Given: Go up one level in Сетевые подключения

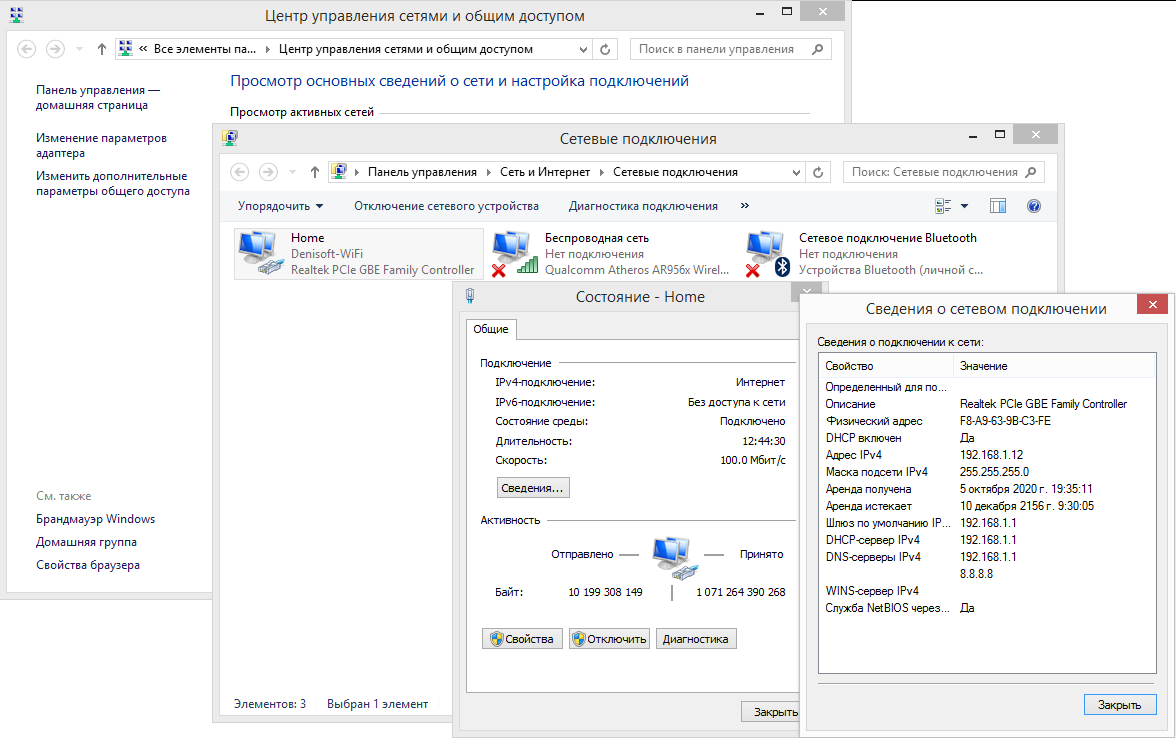Looking at the screenshot, I should click(x=315, y=172).
